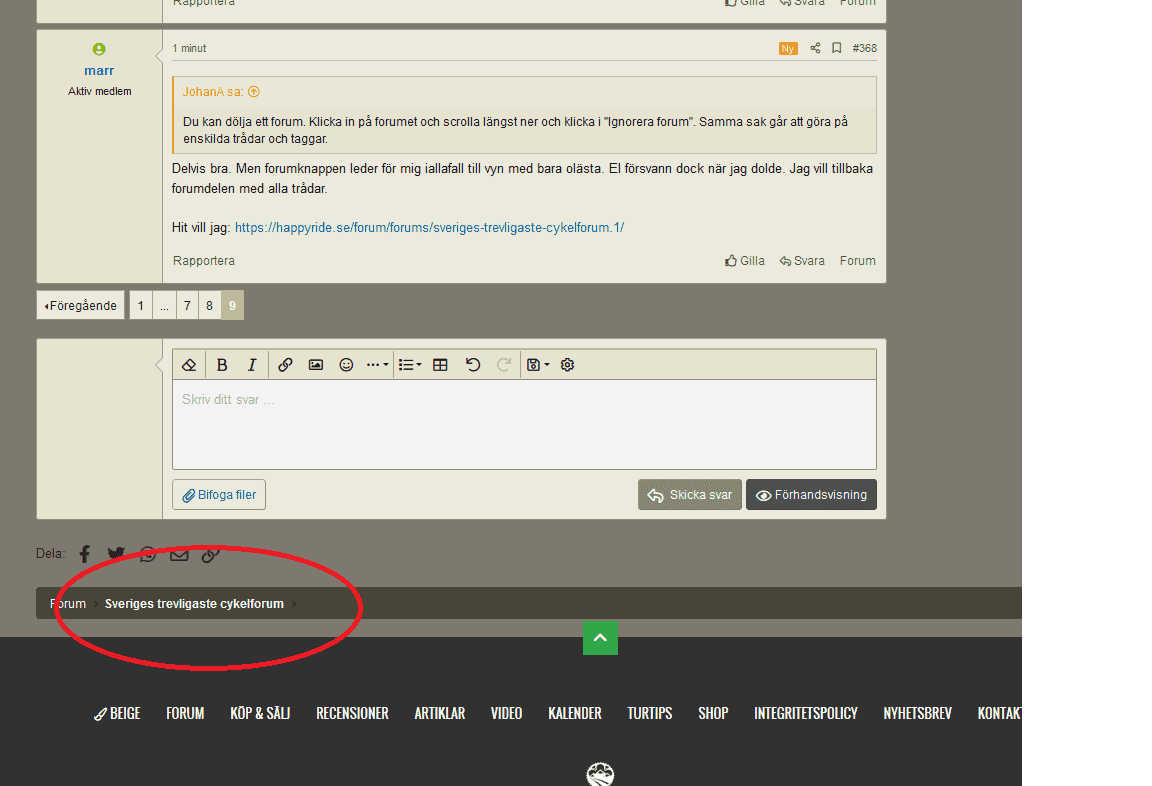Click the undo arrow in the editor
The width and height of the screenshot is (1152, 786).
(x=473, y=365)
